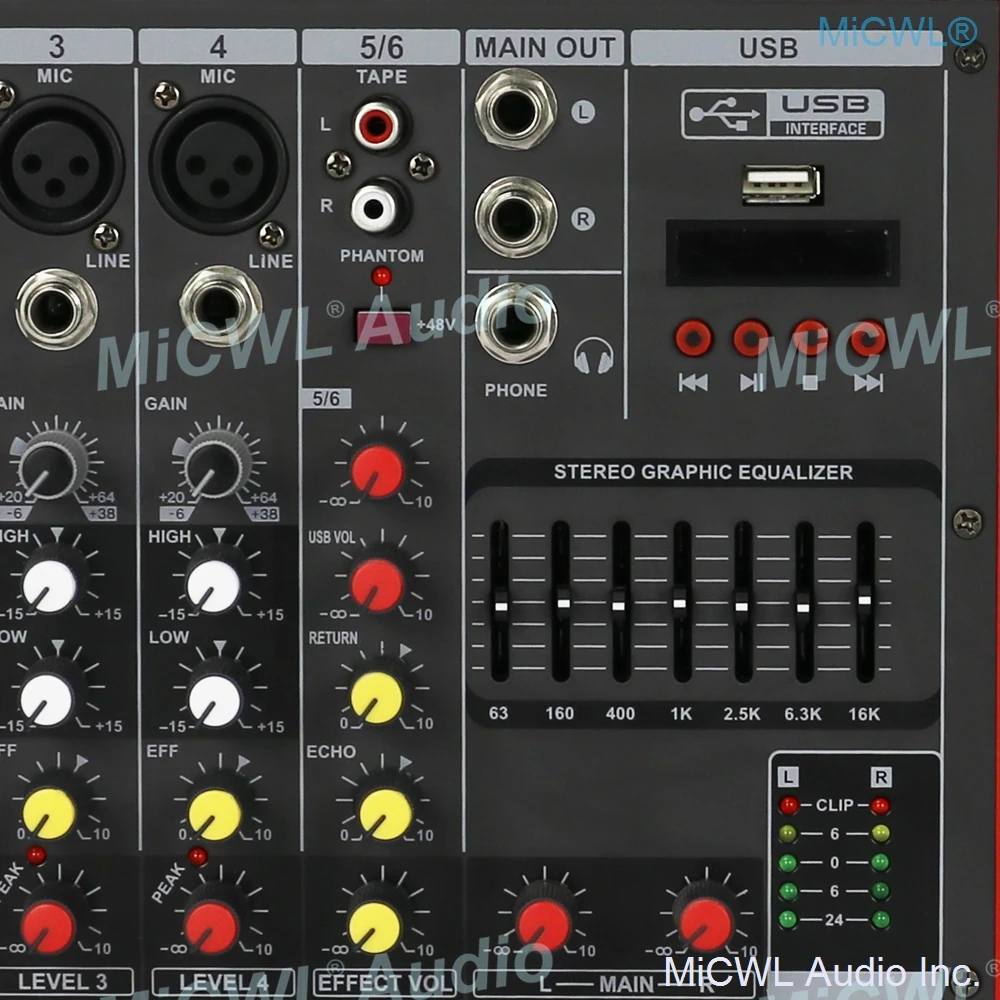Screen dimensions: 1000x1000
Task: Click the USB section header
Action: pyautogui.click(x=787, y=48)
